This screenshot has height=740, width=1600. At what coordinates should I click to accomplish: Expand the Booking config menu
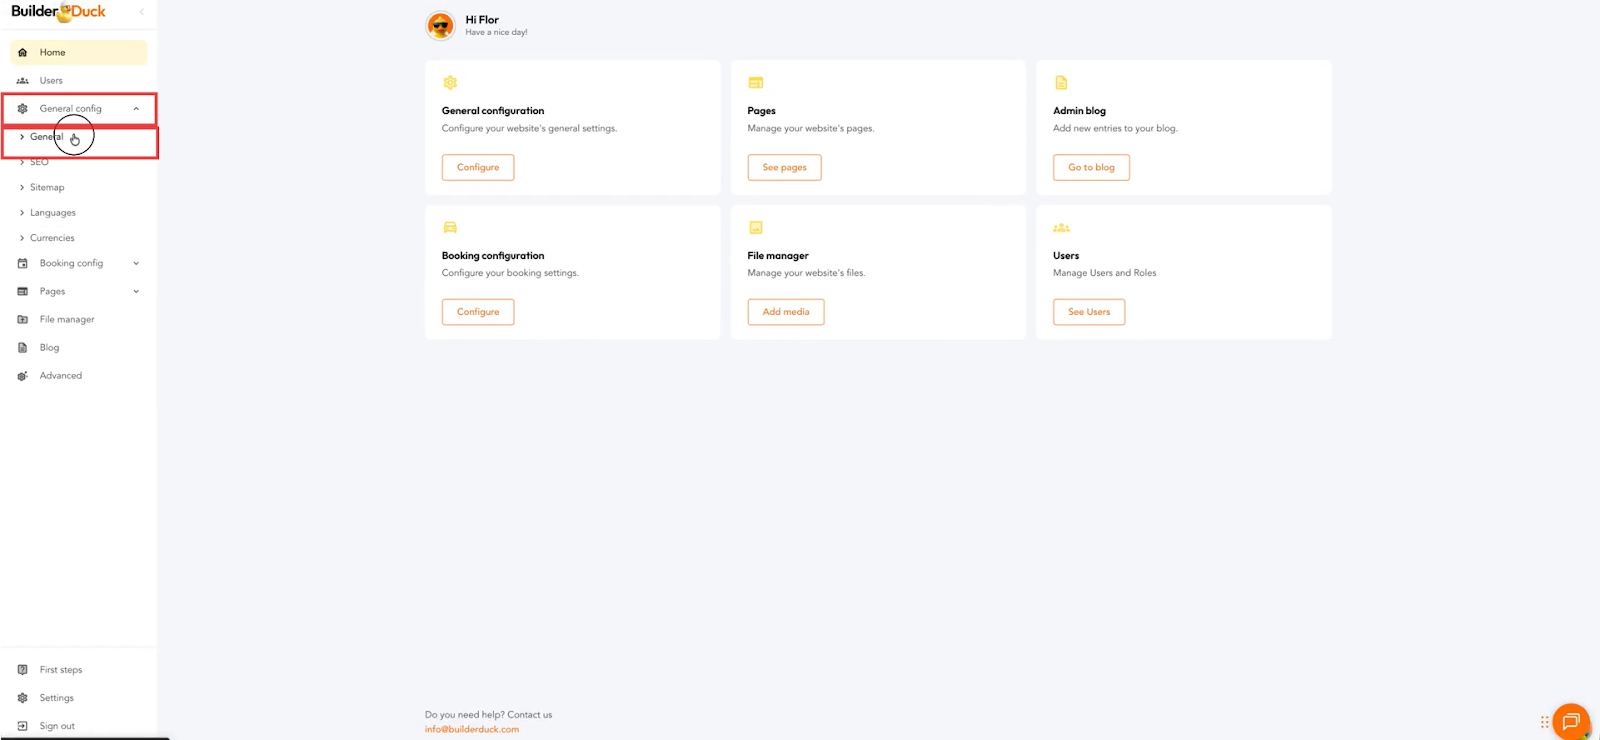tap(136, 264)
